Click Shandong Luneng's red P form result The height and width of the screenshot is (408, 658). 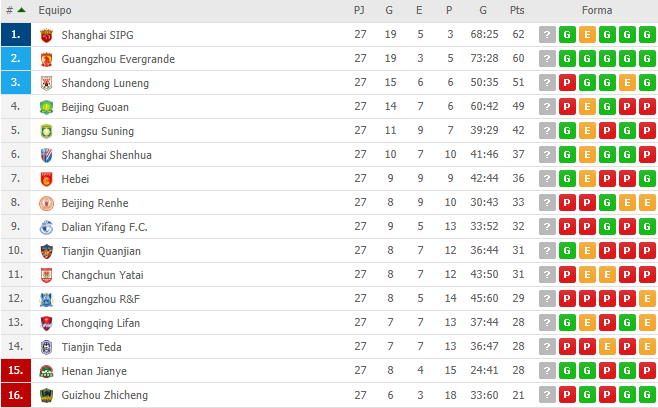click(x=567, y=83)
